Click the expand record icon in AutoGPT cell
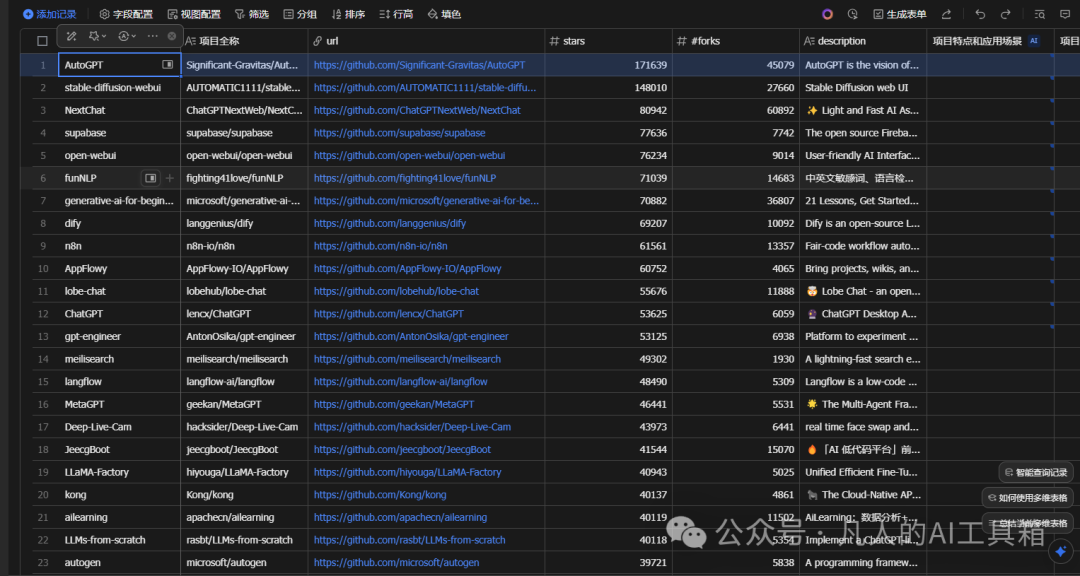1080x576 pixels. 167,65
